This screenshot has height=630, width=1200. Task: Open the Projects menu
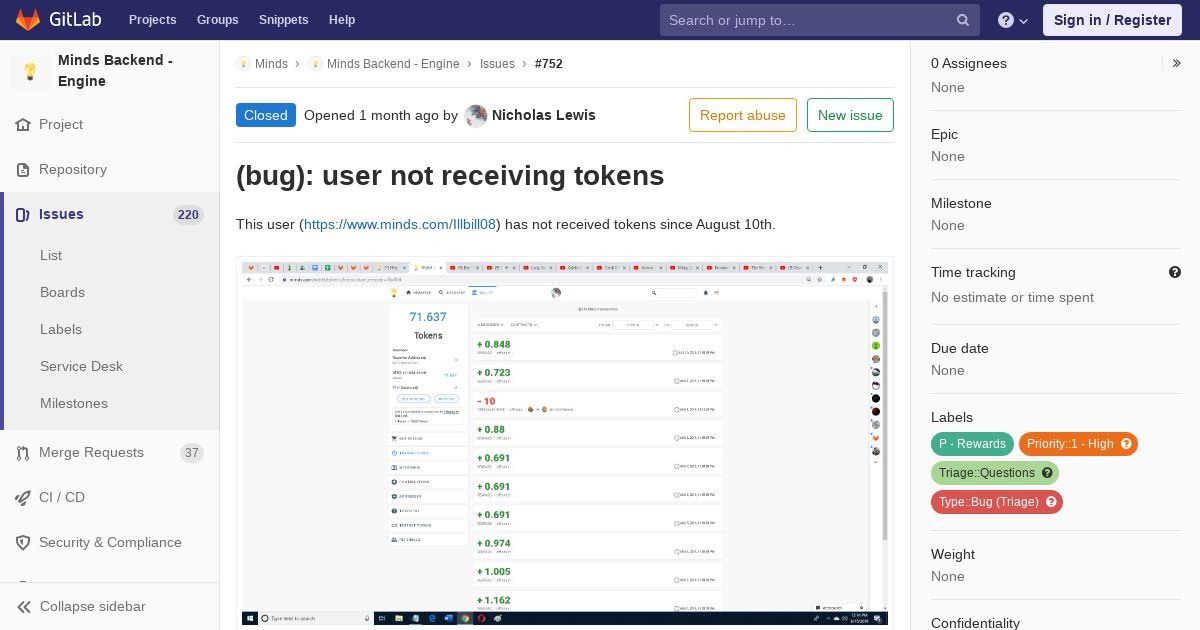tap(152, 20)
